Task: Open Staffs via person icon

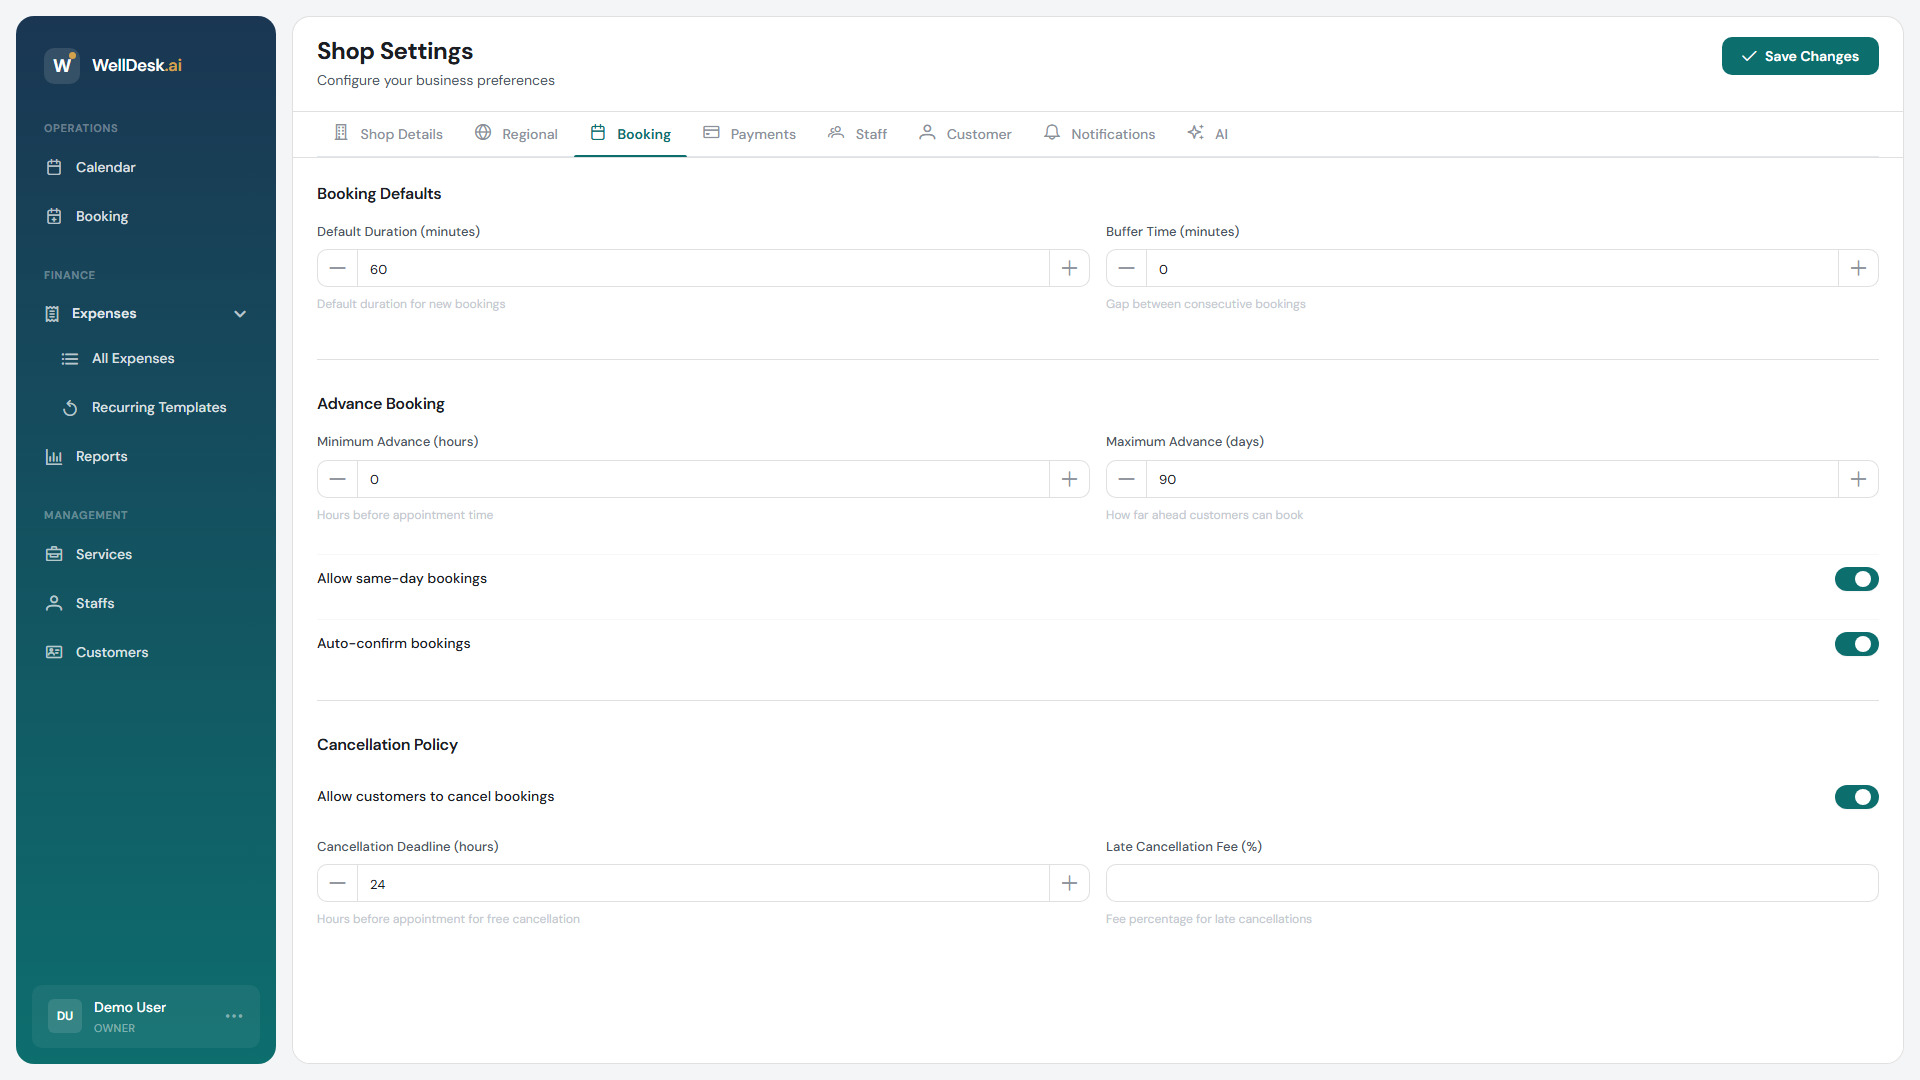Action: [55, 603]
